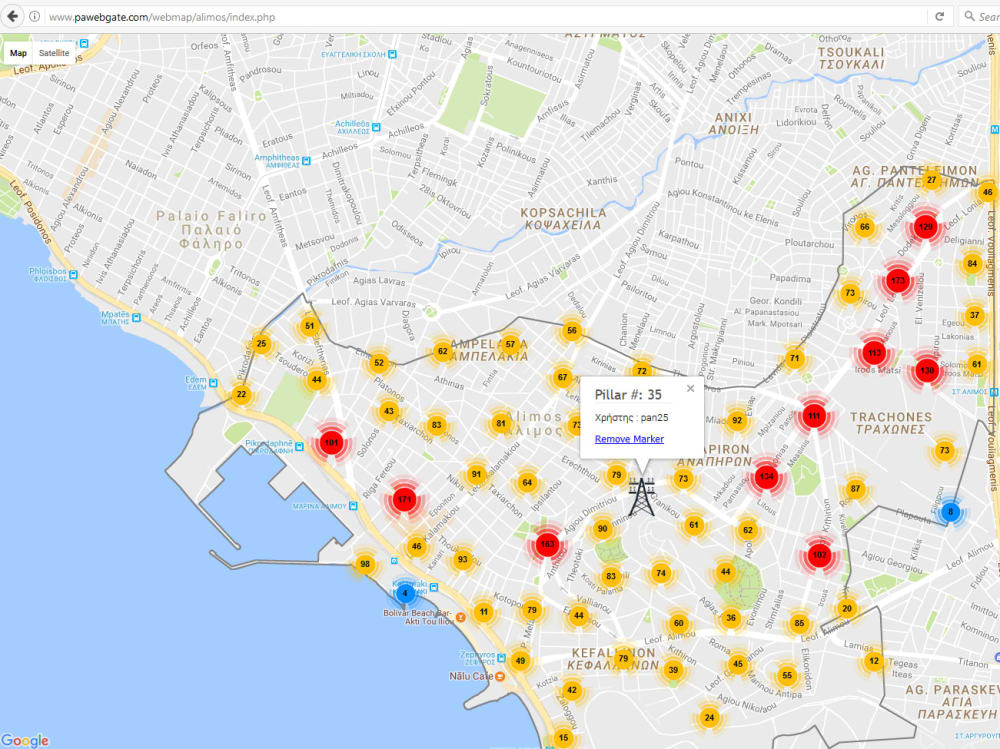Select red marker 163
The image size is (1000, 749).
coord(547,544)
